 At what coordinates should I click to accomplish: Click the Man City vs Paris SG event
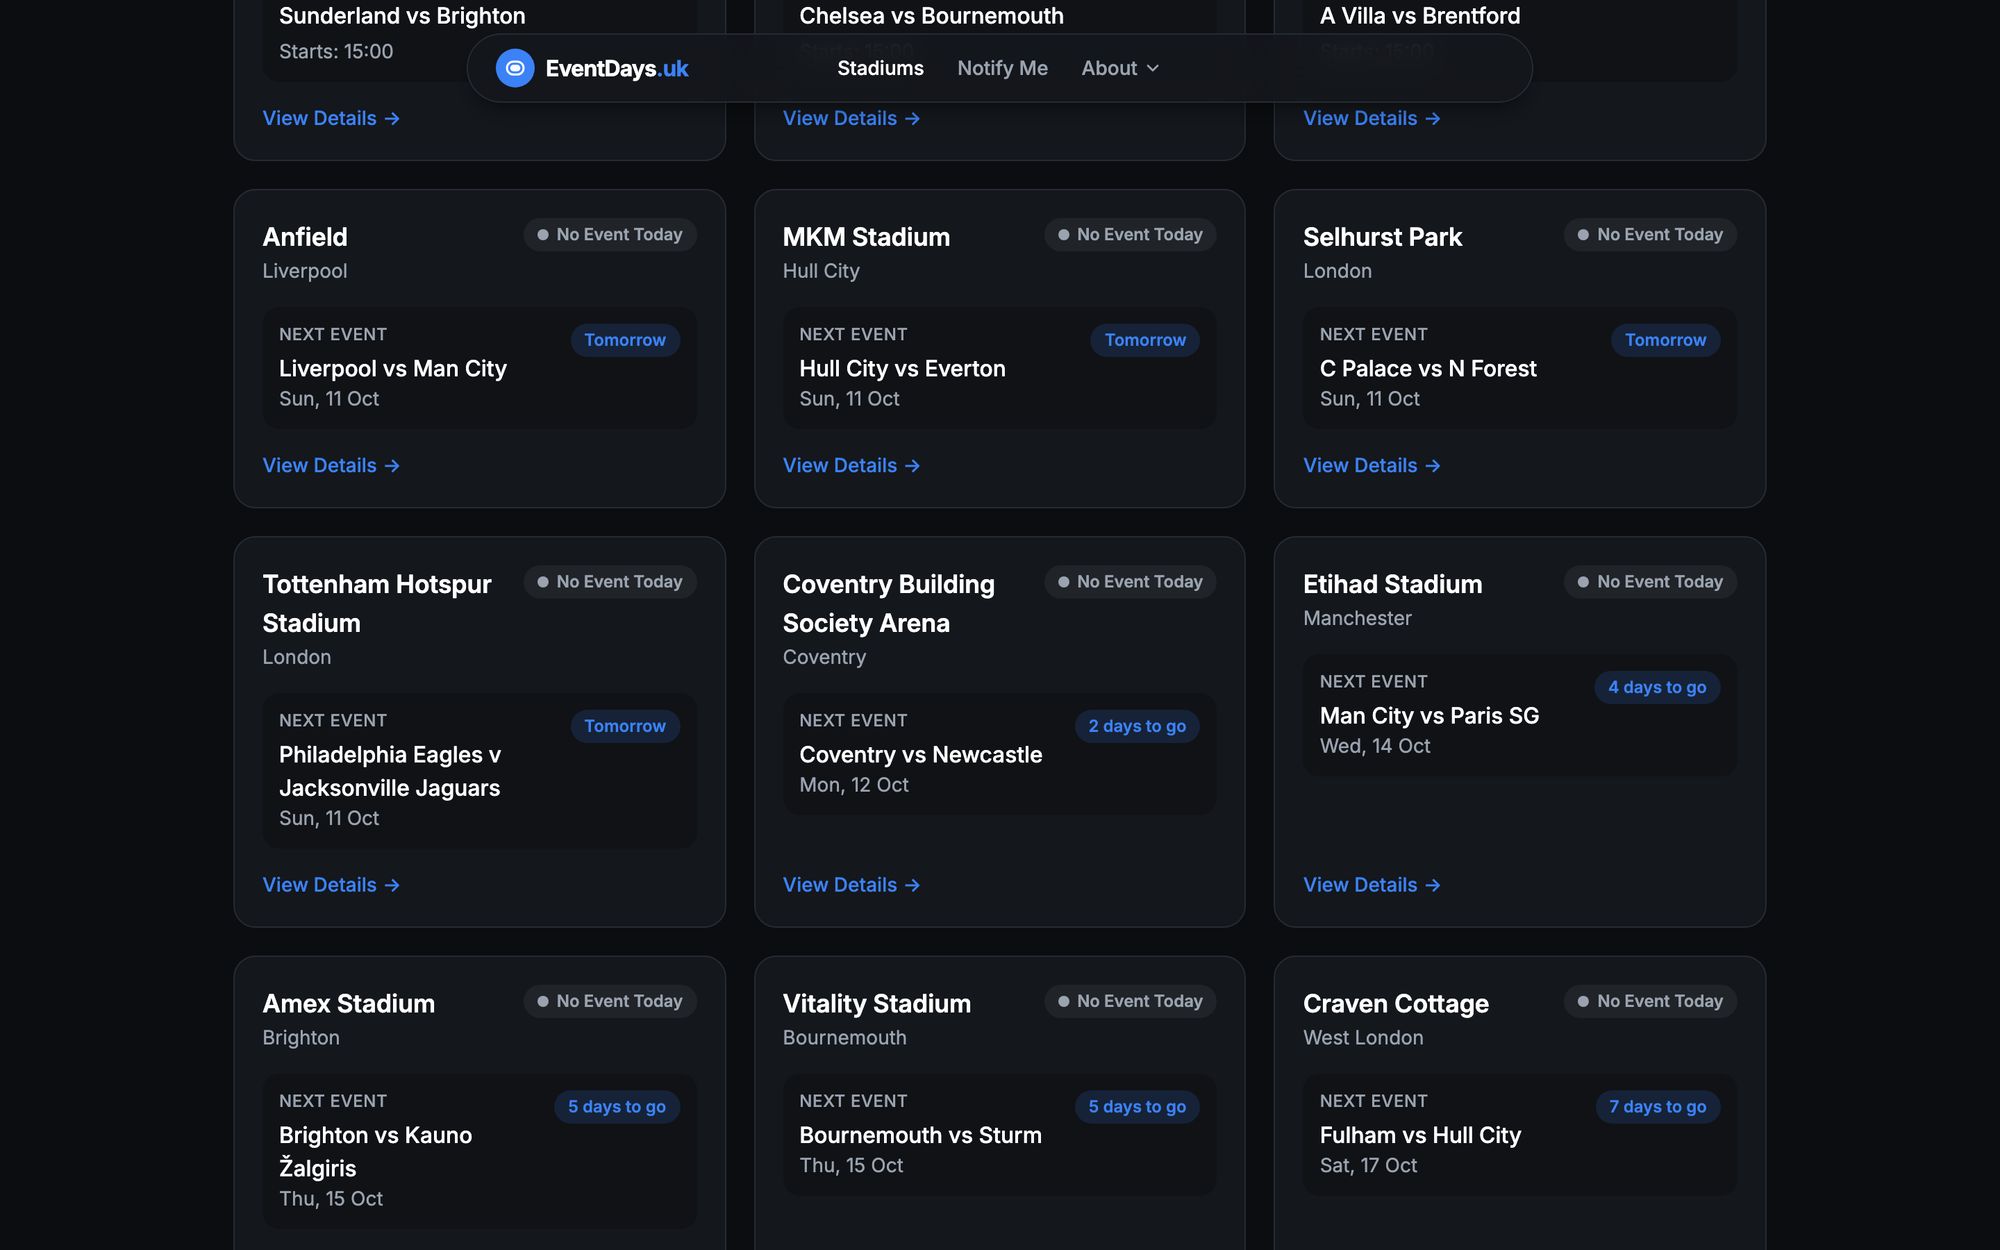click(1429, 715)
